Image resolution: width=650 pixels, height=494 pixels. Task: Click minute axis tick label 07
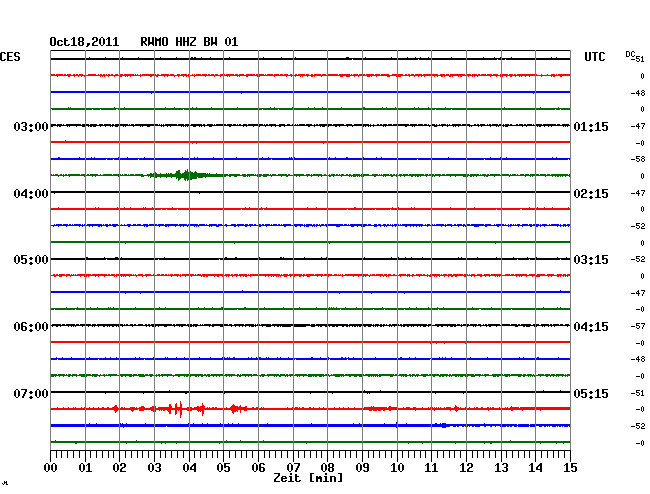pos(293,468)
